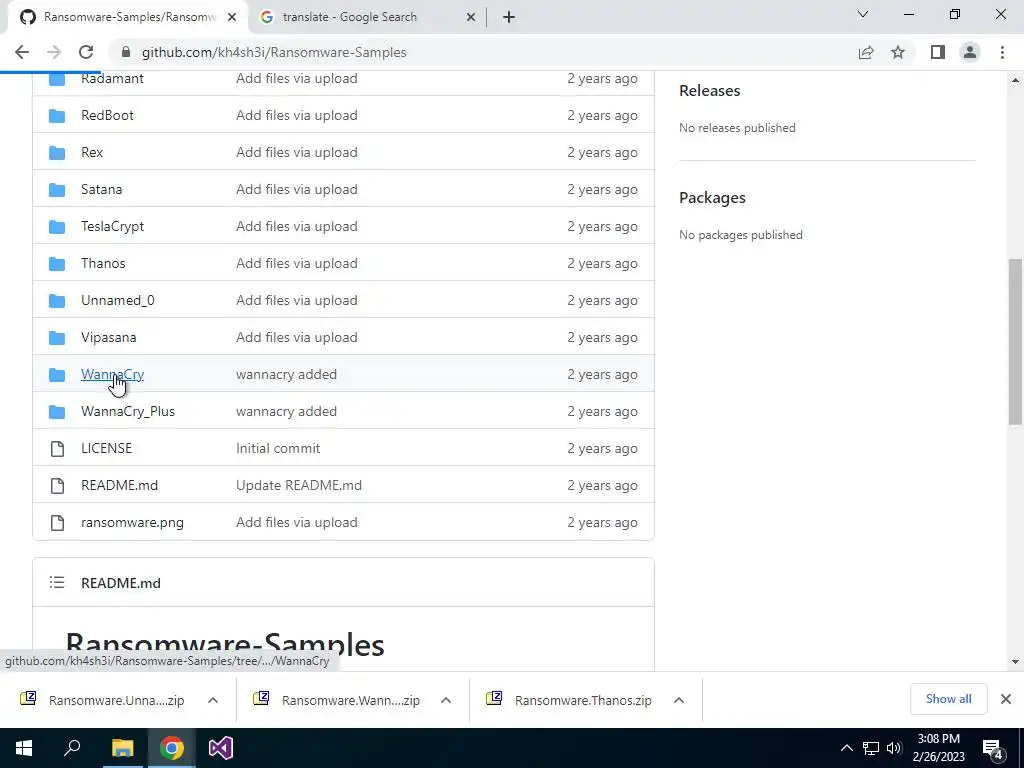Open the volume speaker tray icon
This screenshot has width=1024, height=768.
[894, 748]
